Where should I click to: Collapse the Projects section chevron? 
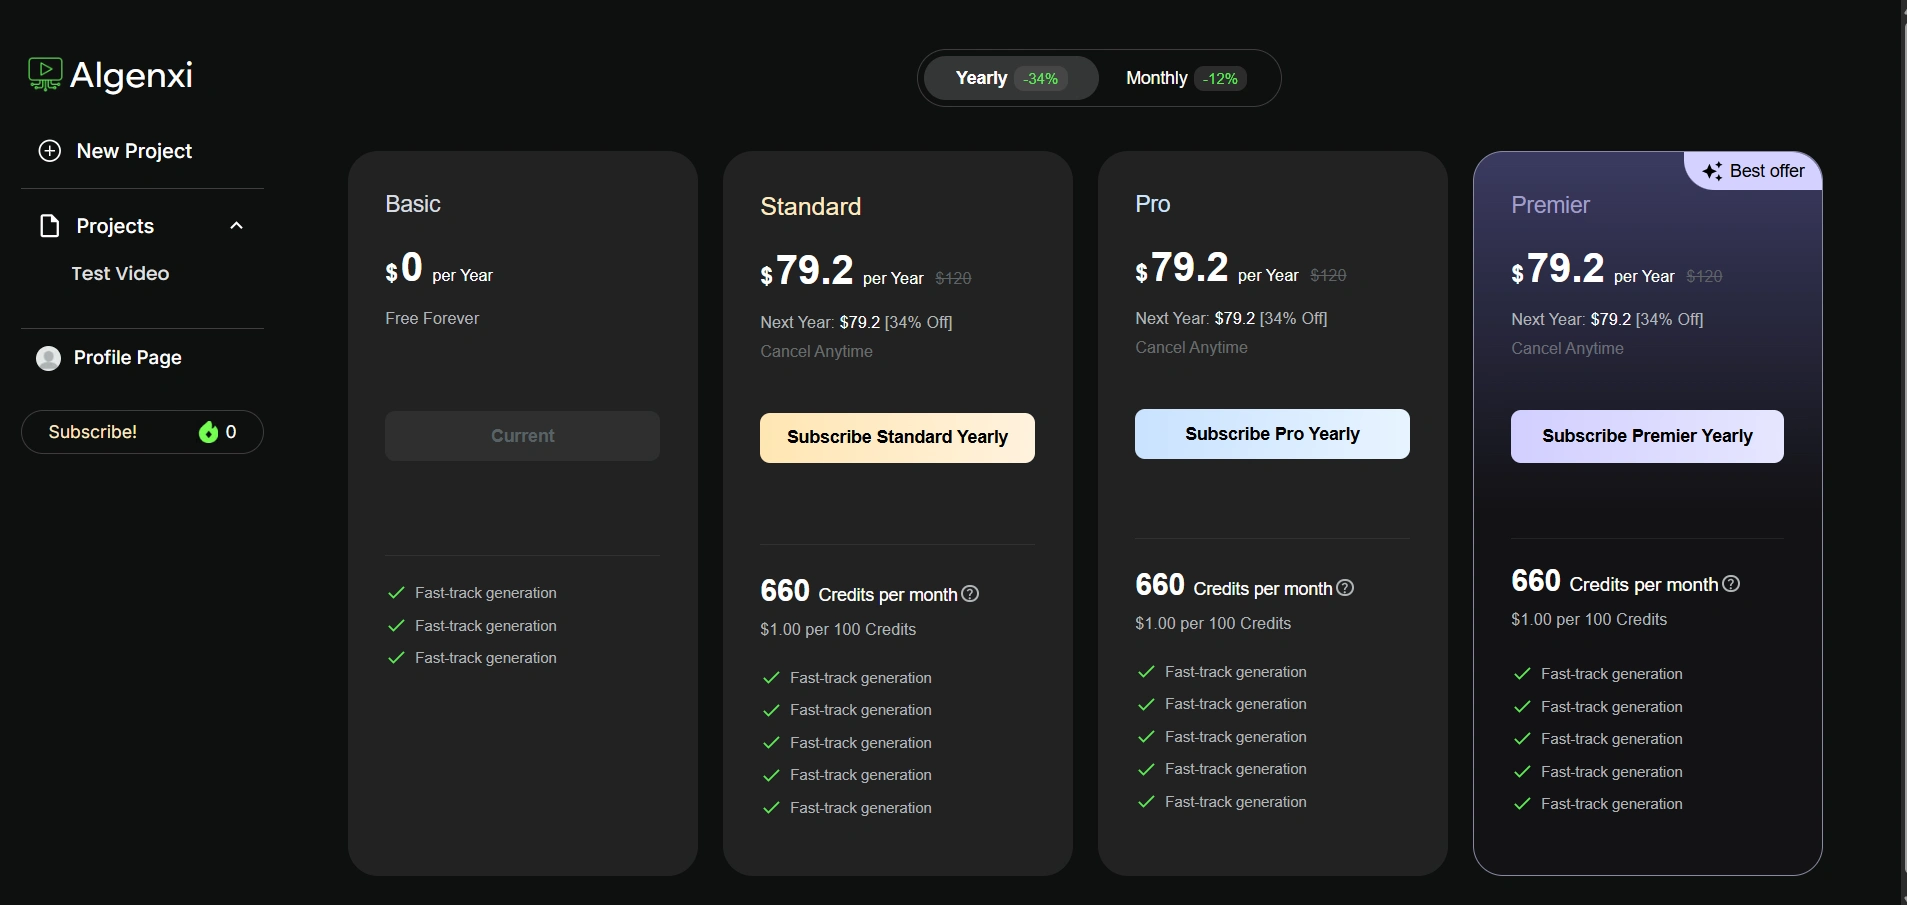coord(237,226)
